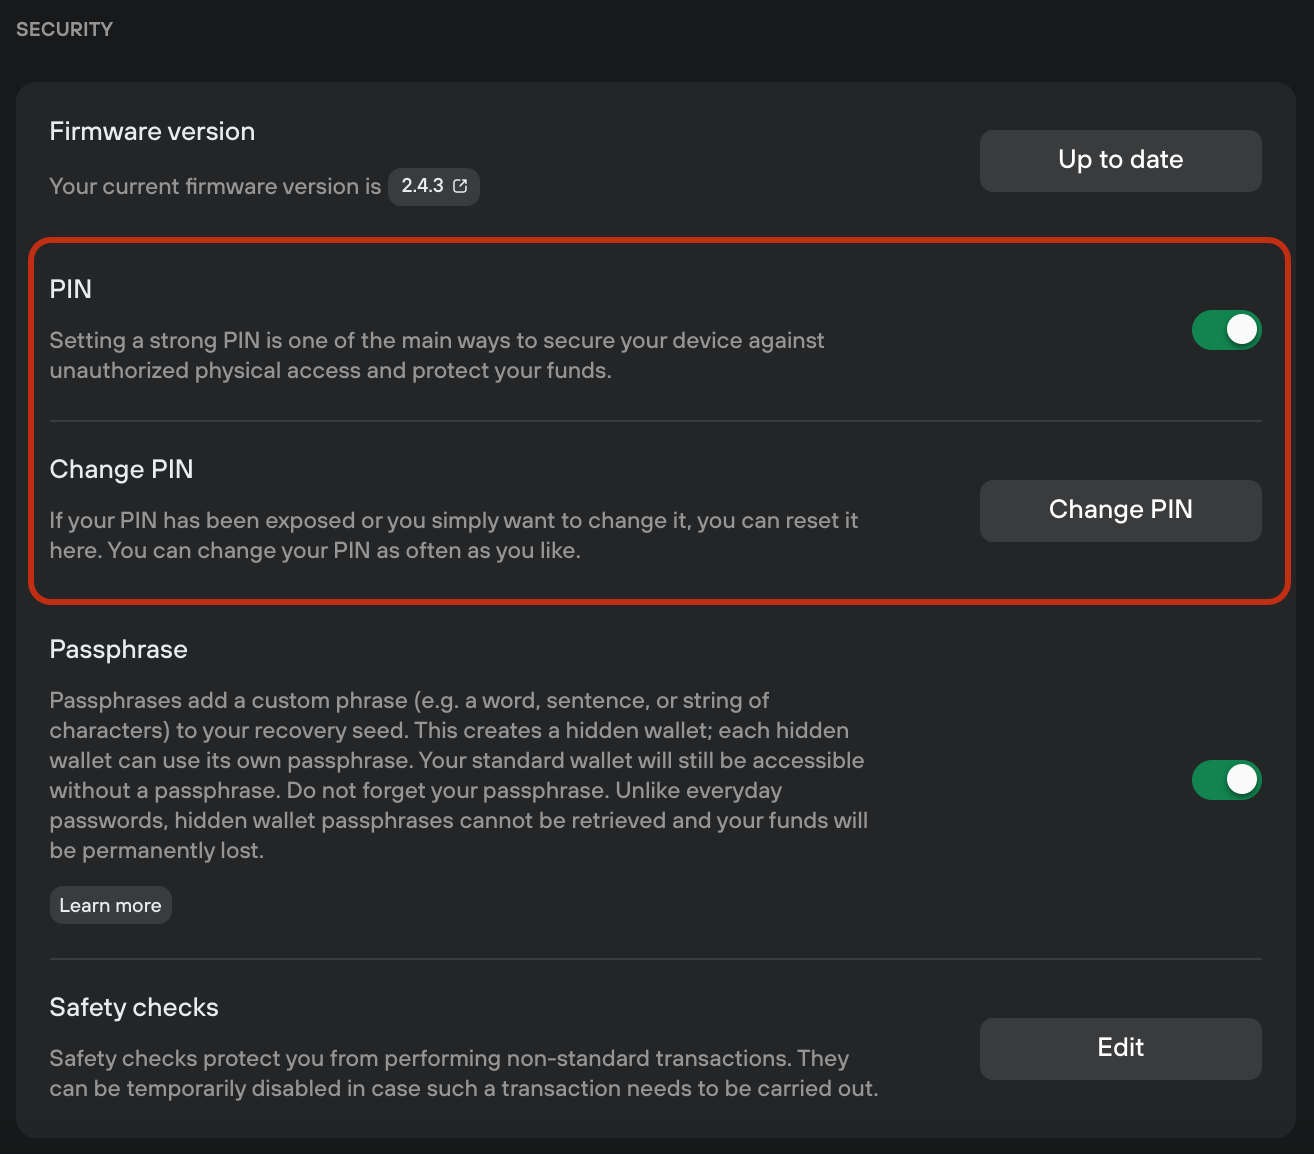Image resolution: width=1314 pixels, height=1154 pixels.
Task: Select the Passphrase heading
Action: pyautogui.click(x=118, y=649)
